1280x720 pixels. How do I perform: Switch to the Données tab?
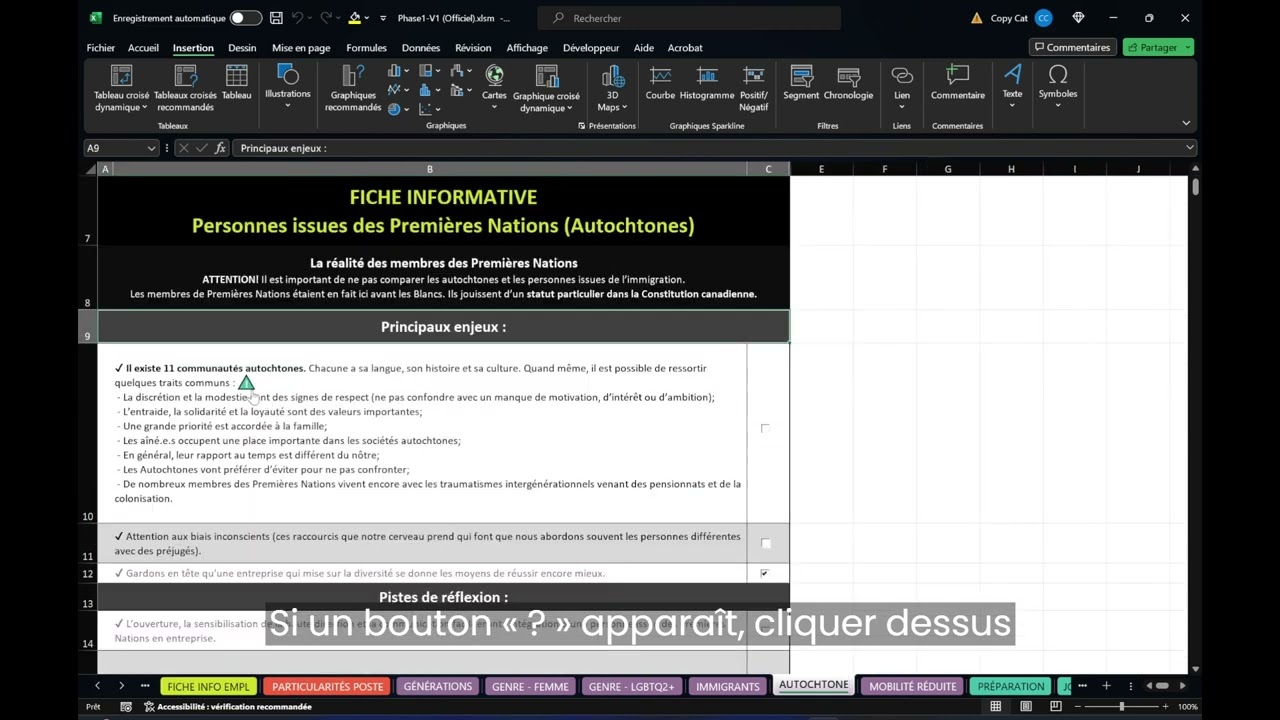point(421,48)
